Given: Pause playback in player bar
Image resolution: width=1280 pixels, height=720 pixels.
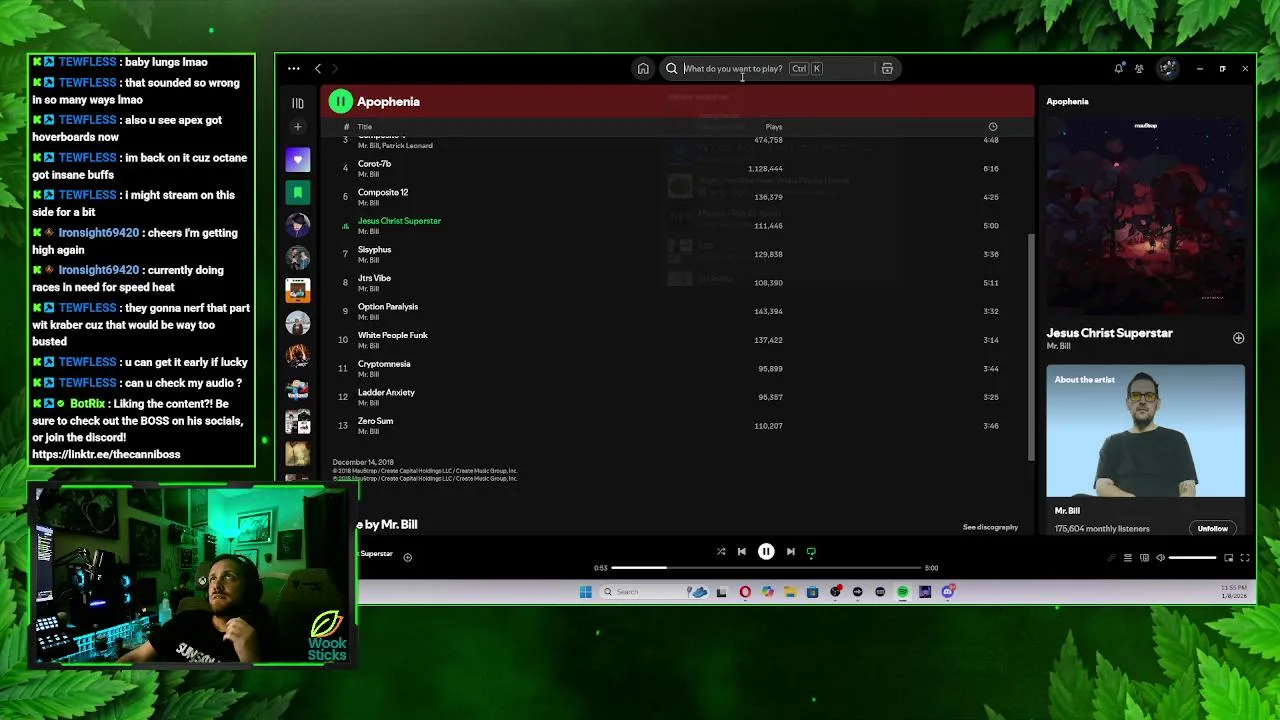Looking at the screenshot, I should pos(766,552).
